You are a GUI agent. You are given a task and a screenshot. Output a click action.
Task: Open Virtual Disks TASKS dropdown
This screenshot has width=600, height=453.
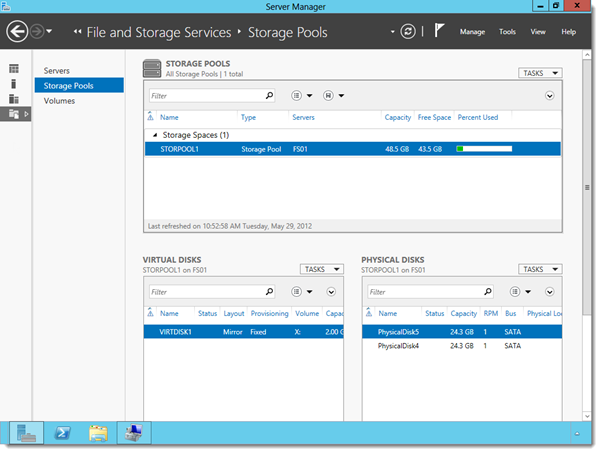321,269
